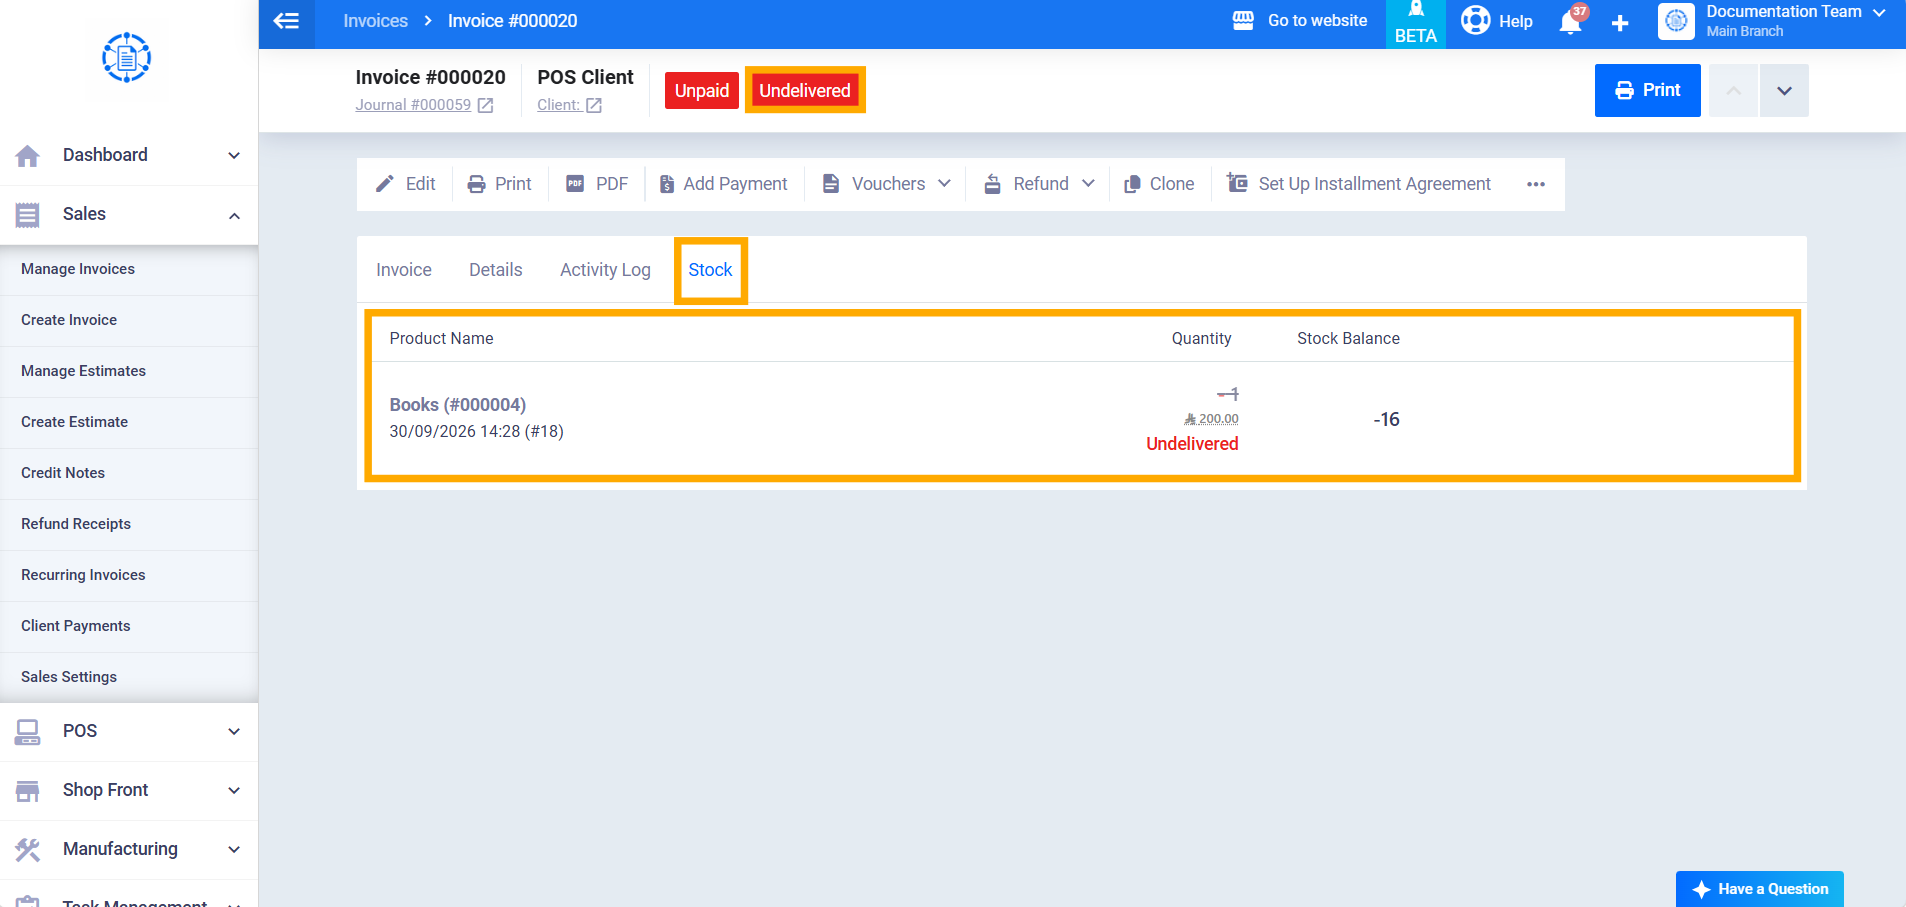Go to next invoice with down arrow
Viewport: 1906px width, 907px height.
(x=1784, y=90)
